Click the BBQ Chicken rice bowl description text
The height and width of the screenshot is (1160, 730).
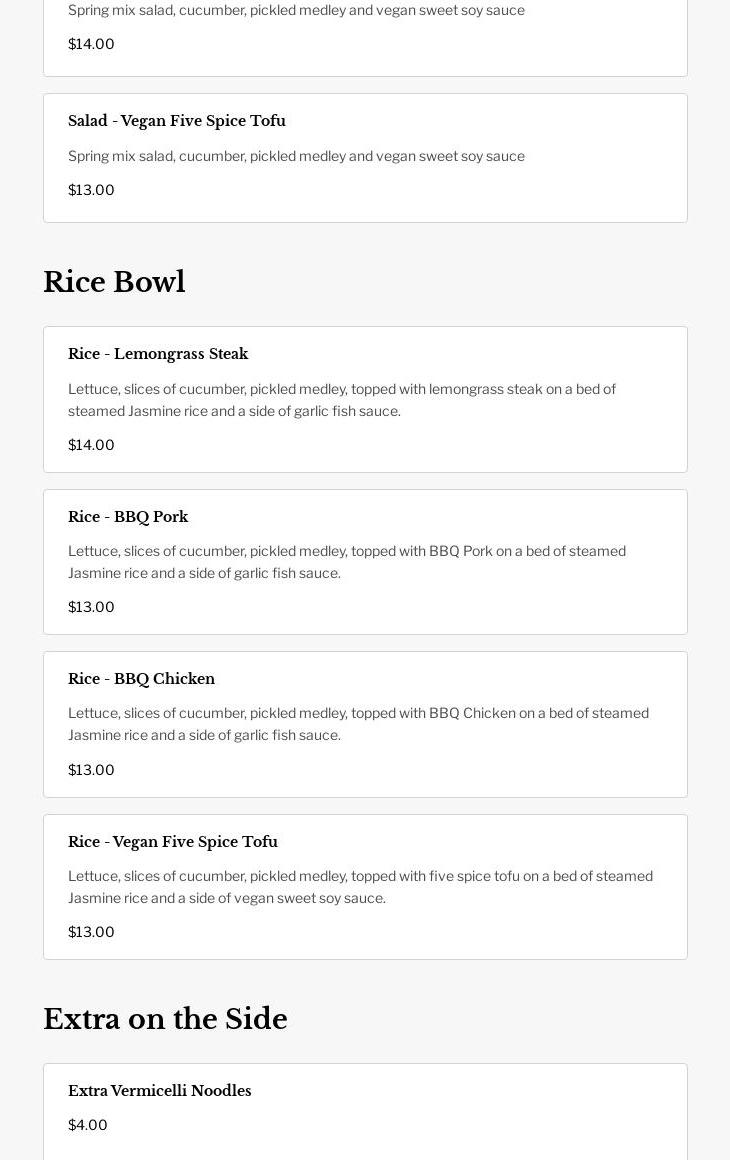coord(358,724)
